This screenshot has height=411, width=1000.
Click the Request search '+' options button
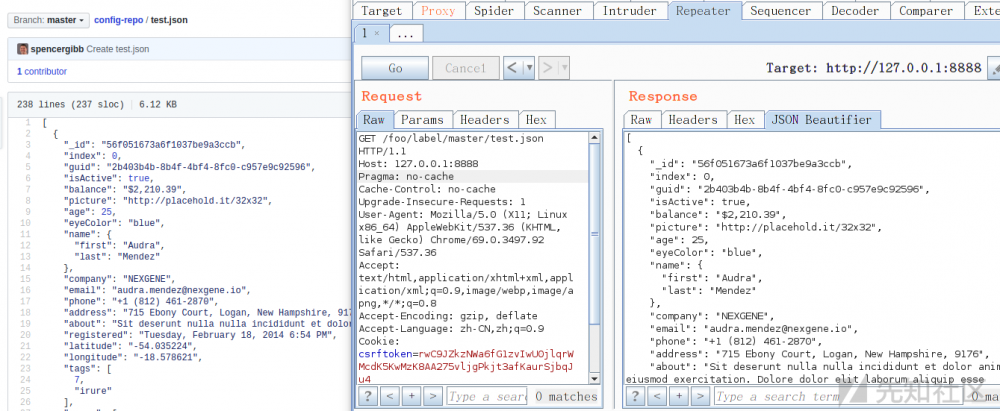coord(411,396)
